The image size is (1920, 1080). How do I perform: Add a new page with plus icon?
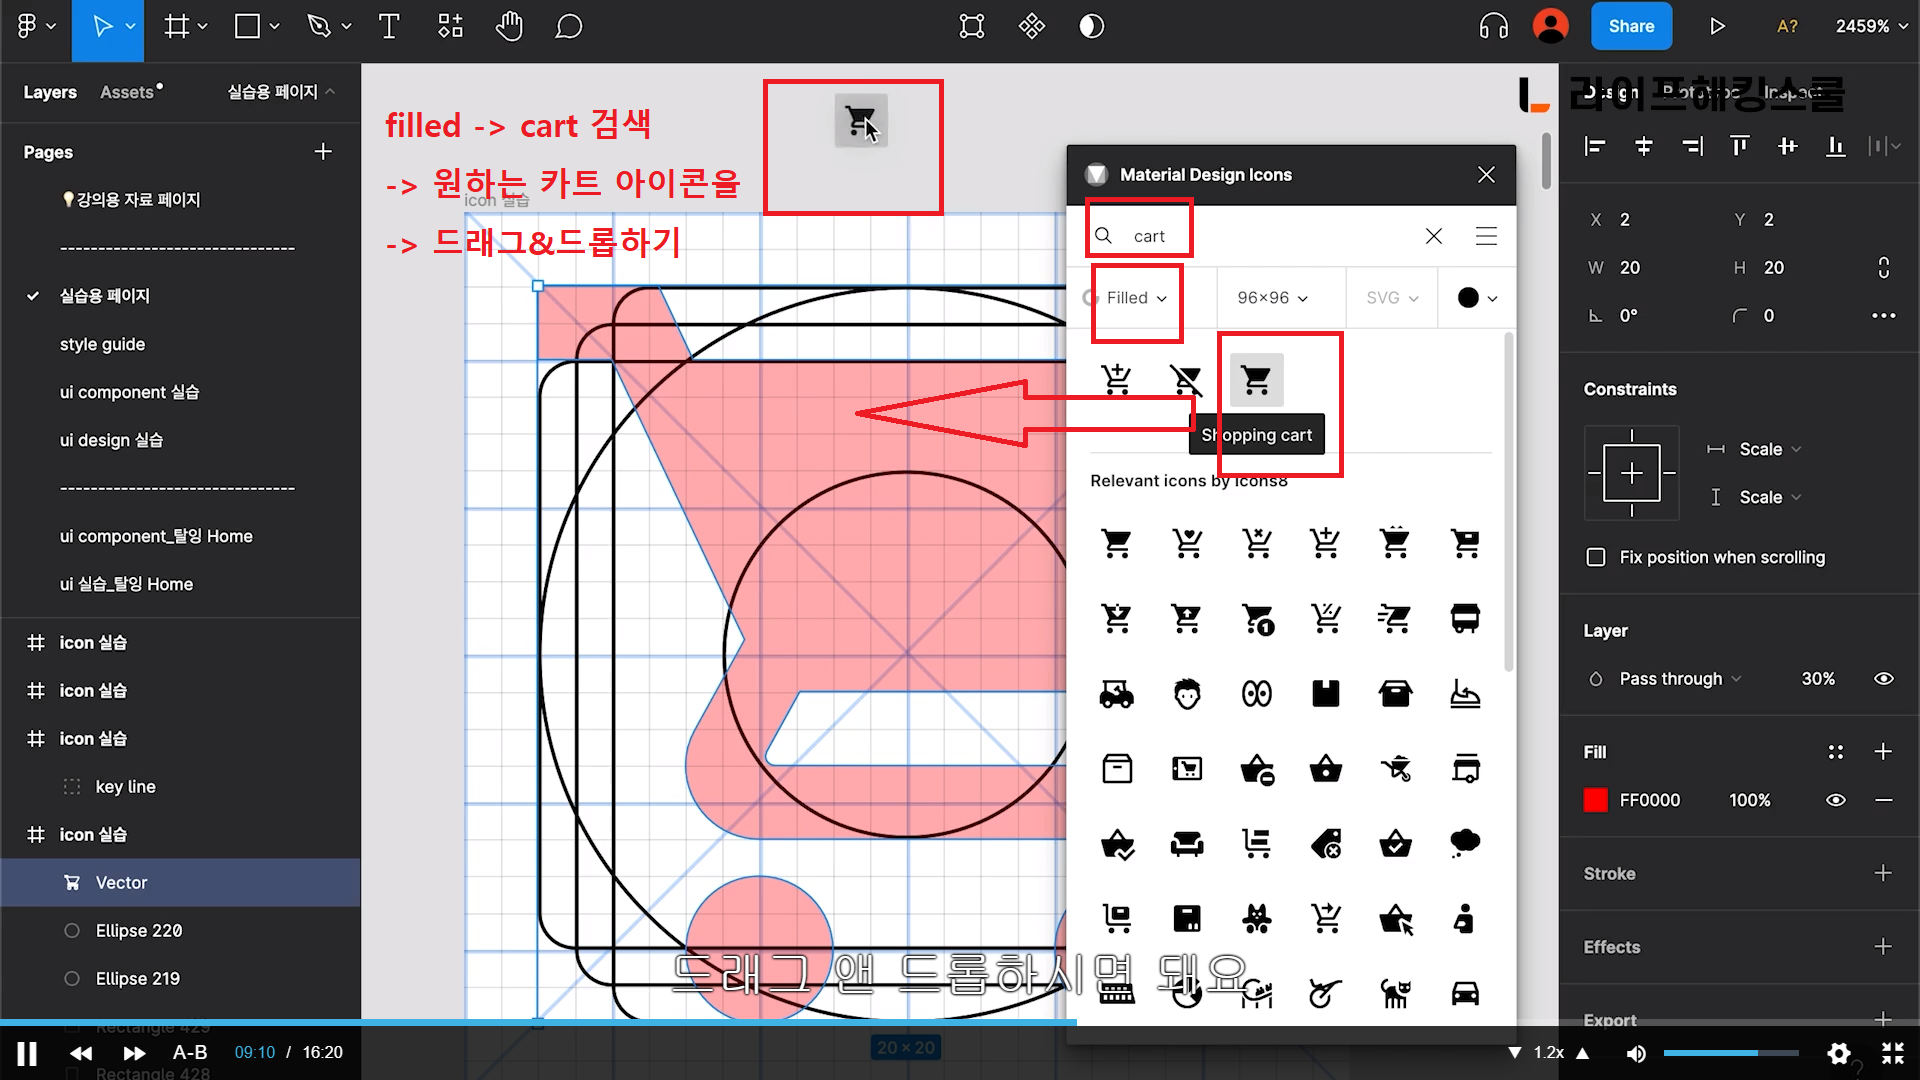tap(322, 152)
